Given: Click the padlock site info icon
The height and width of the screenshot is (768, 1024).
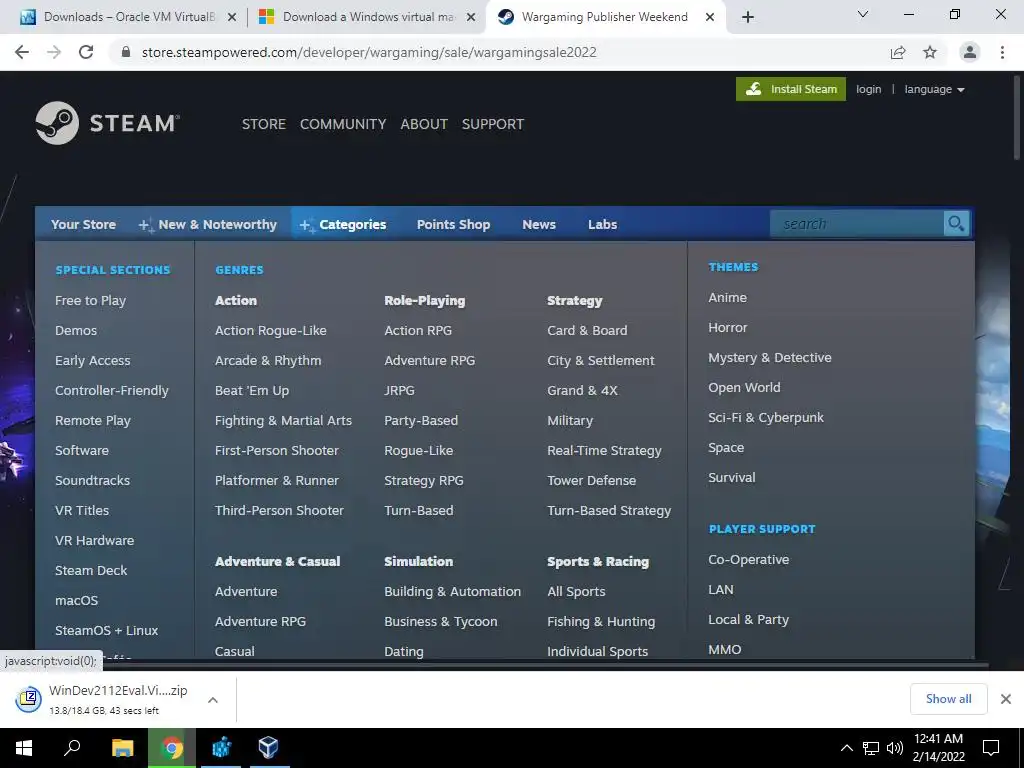Looking at the screenshot, I should point(126,52).
